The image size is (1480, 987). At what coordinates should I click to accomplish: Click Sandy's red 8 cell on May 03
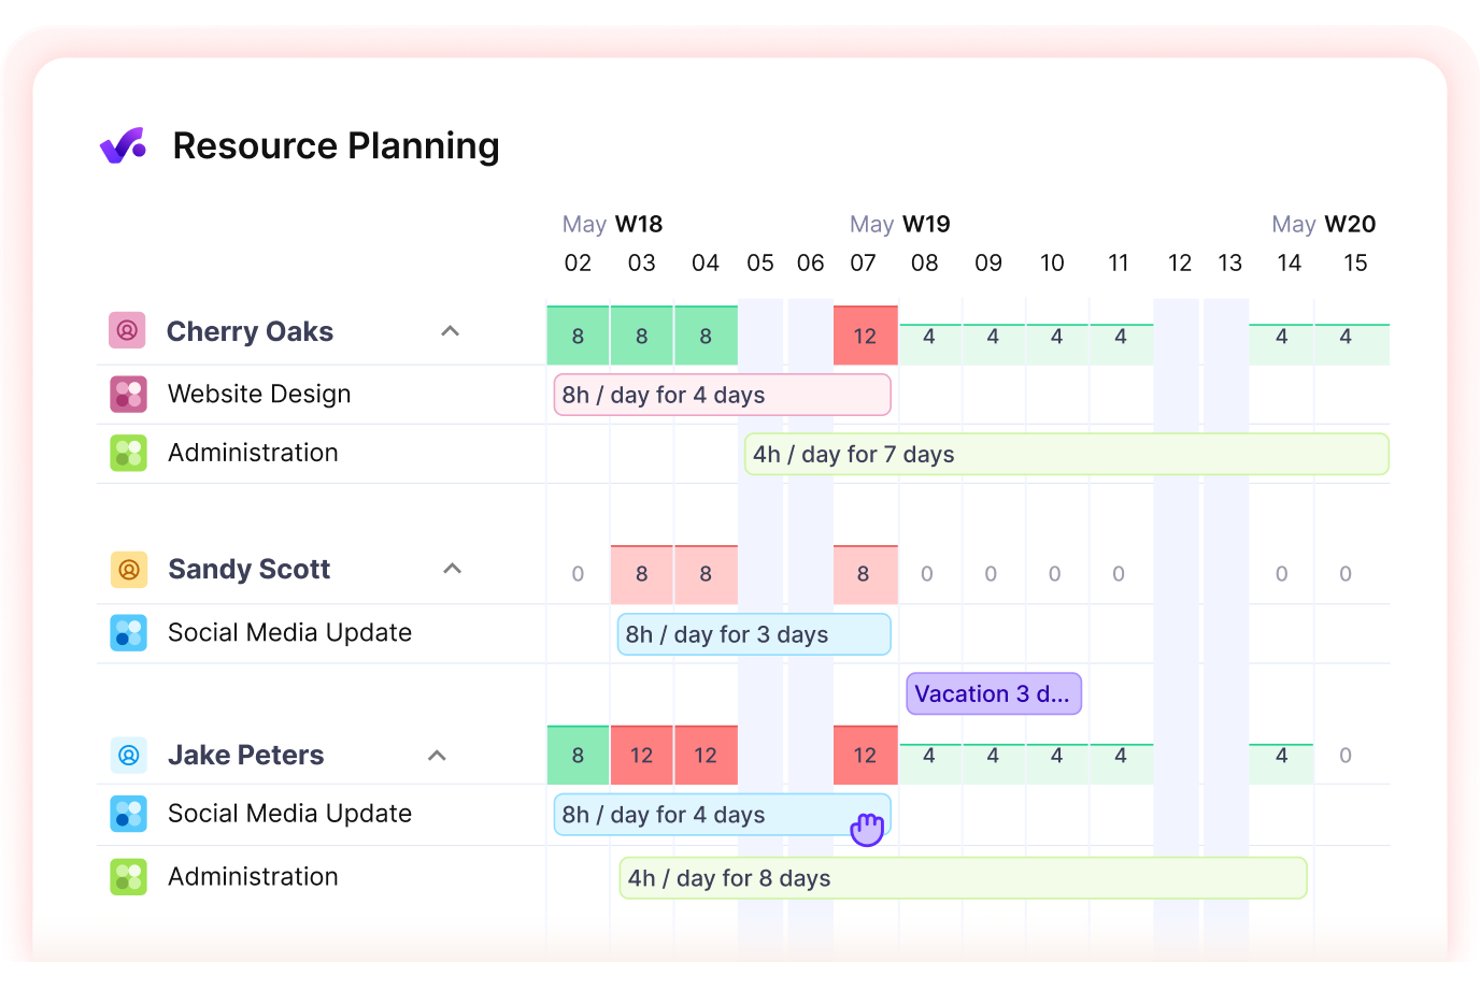pos(642,574)
